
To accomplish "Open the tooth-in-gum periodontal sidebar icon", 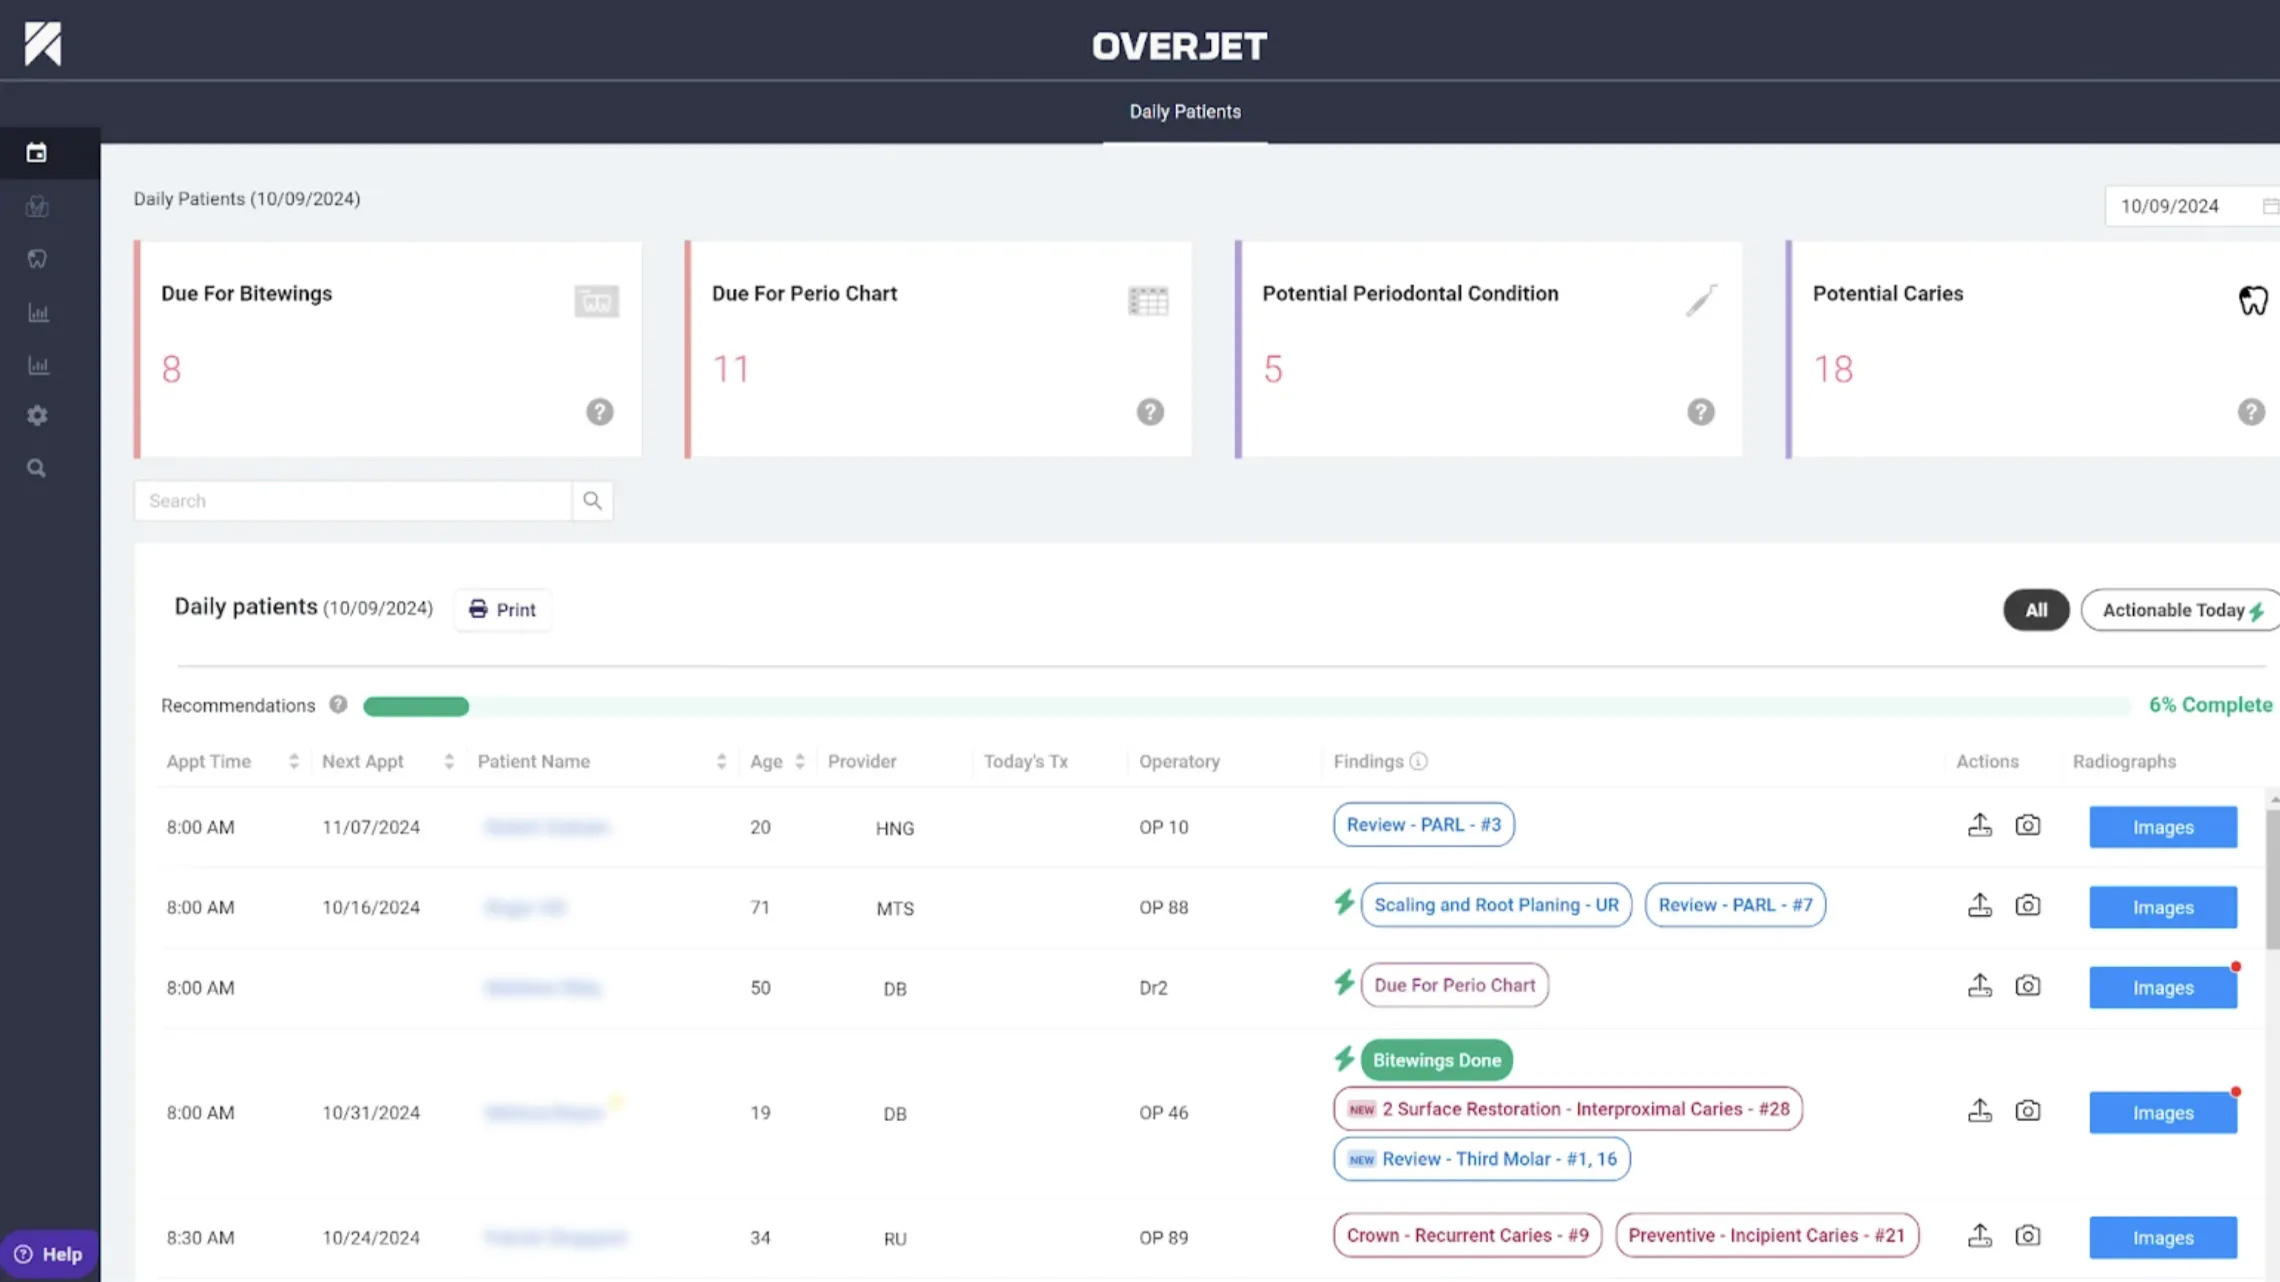I will [x=37, y=206].
